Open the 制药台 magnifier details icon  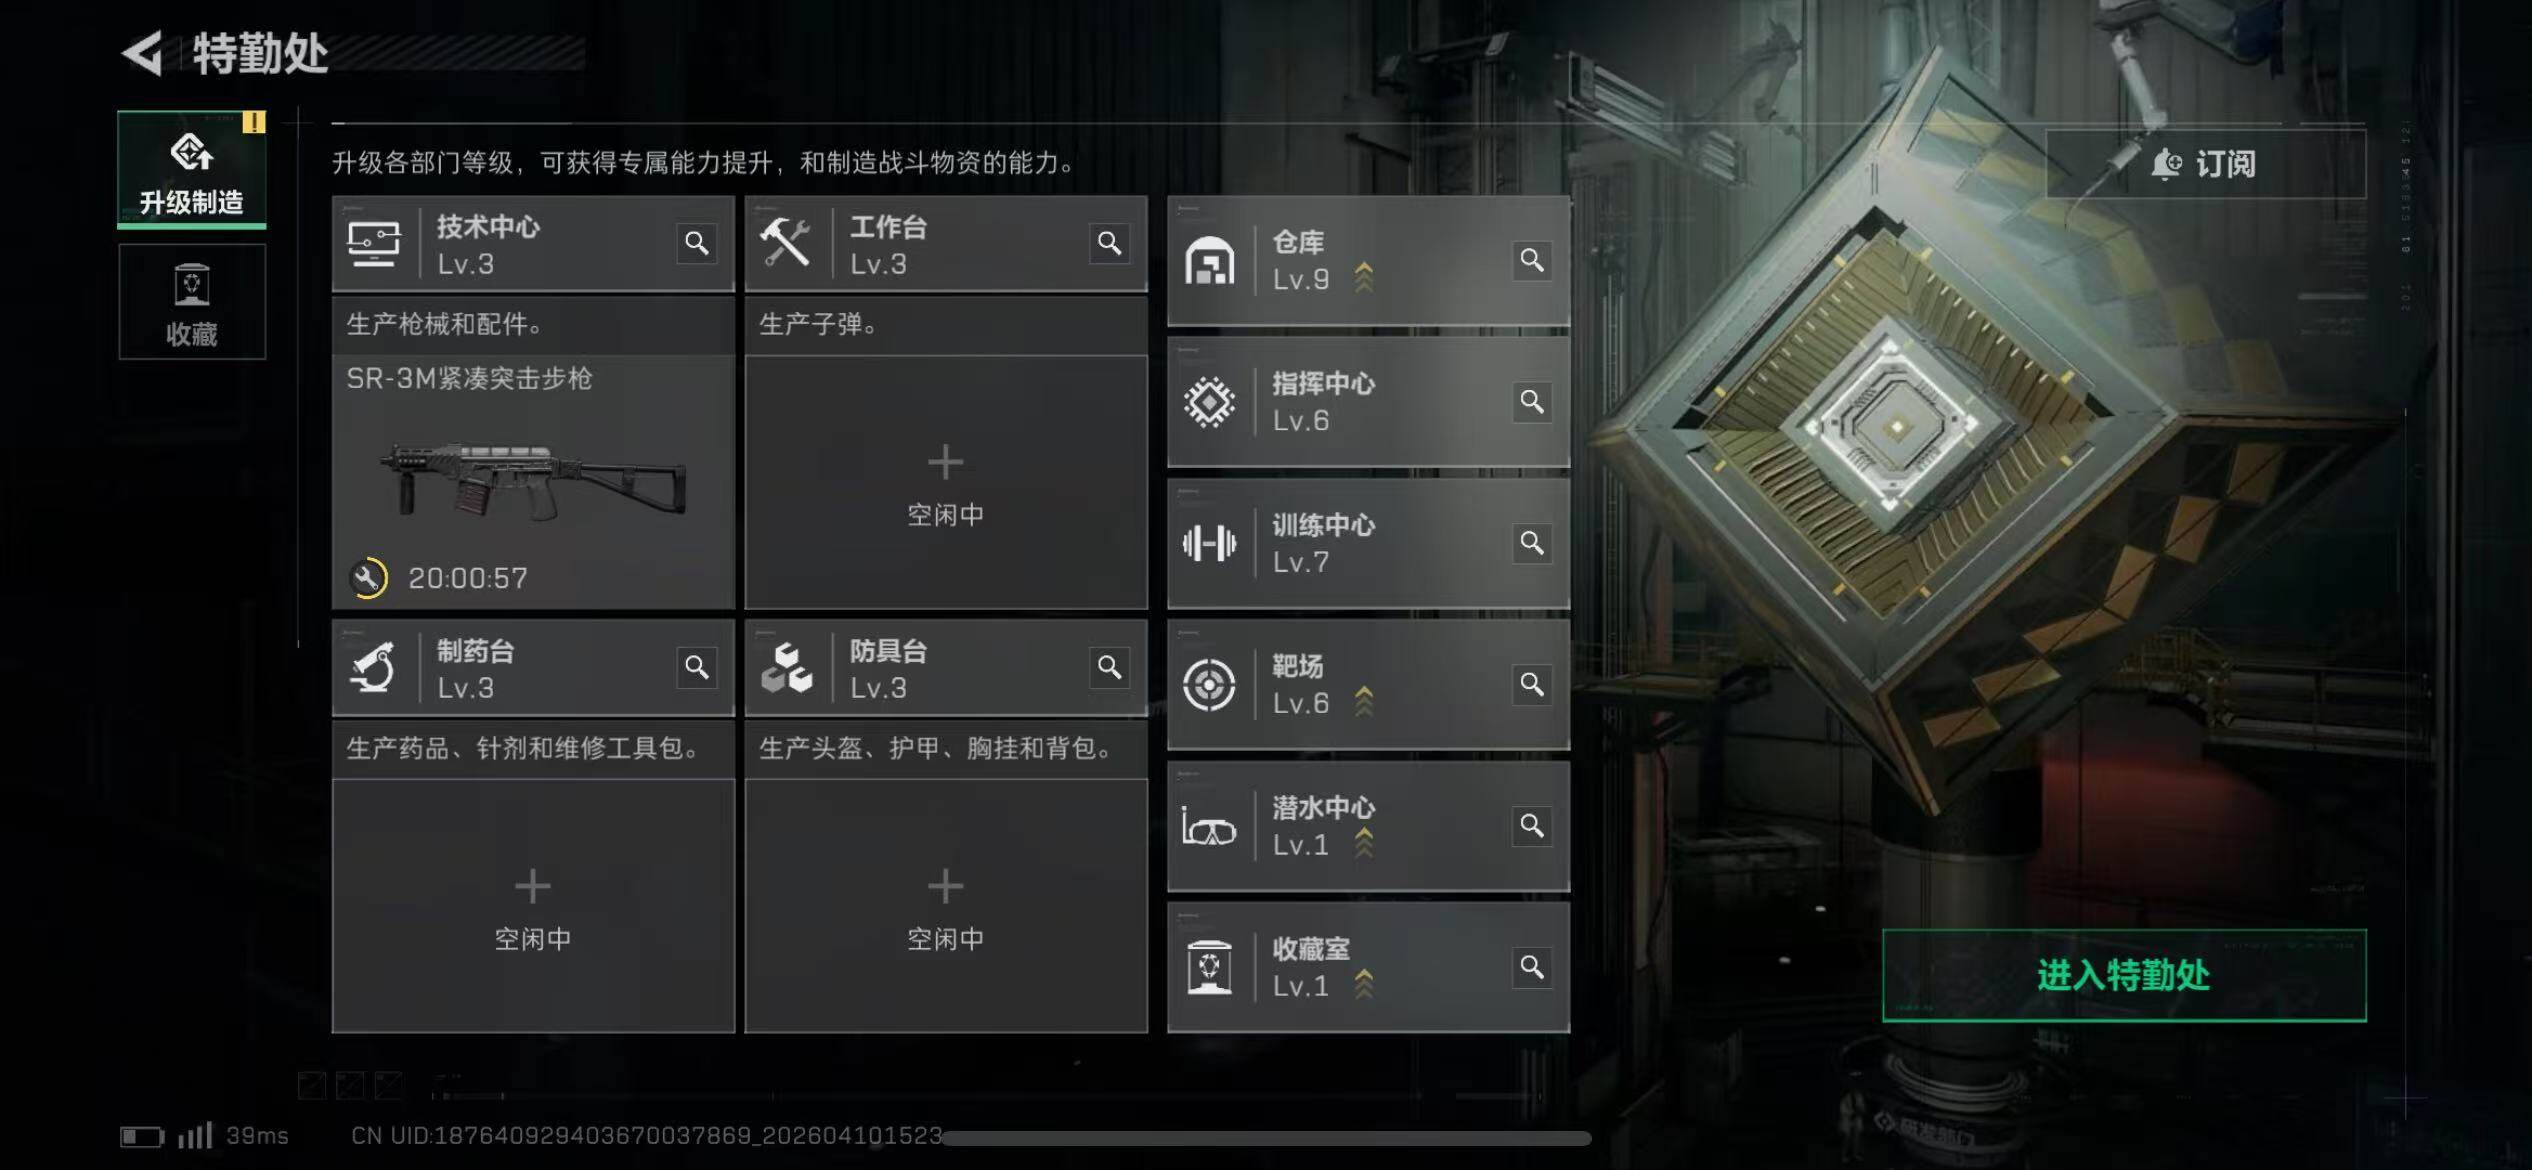point(697,667)
